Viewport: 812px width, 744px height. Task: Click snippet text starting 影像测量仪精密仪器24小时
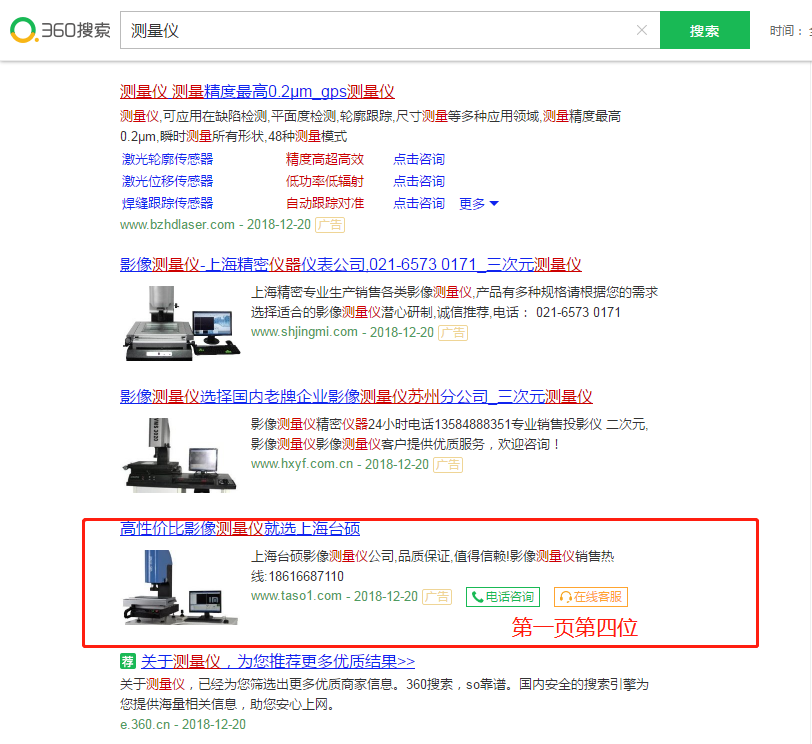pyautogui.click(x=450, y=434)
